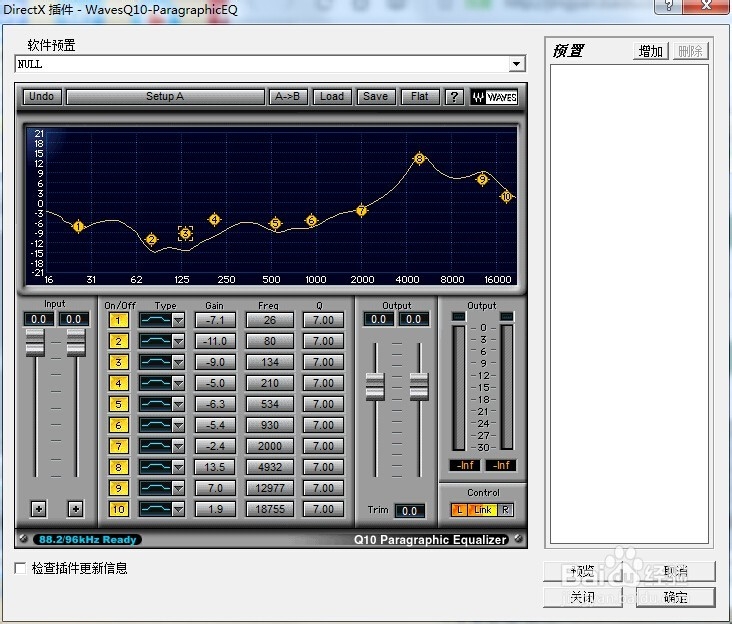Image resolution: width=732 pixels, height=624 pixels.
Task: Select EQ band marker 4 on graph
Action: click(x=214, y=219)
